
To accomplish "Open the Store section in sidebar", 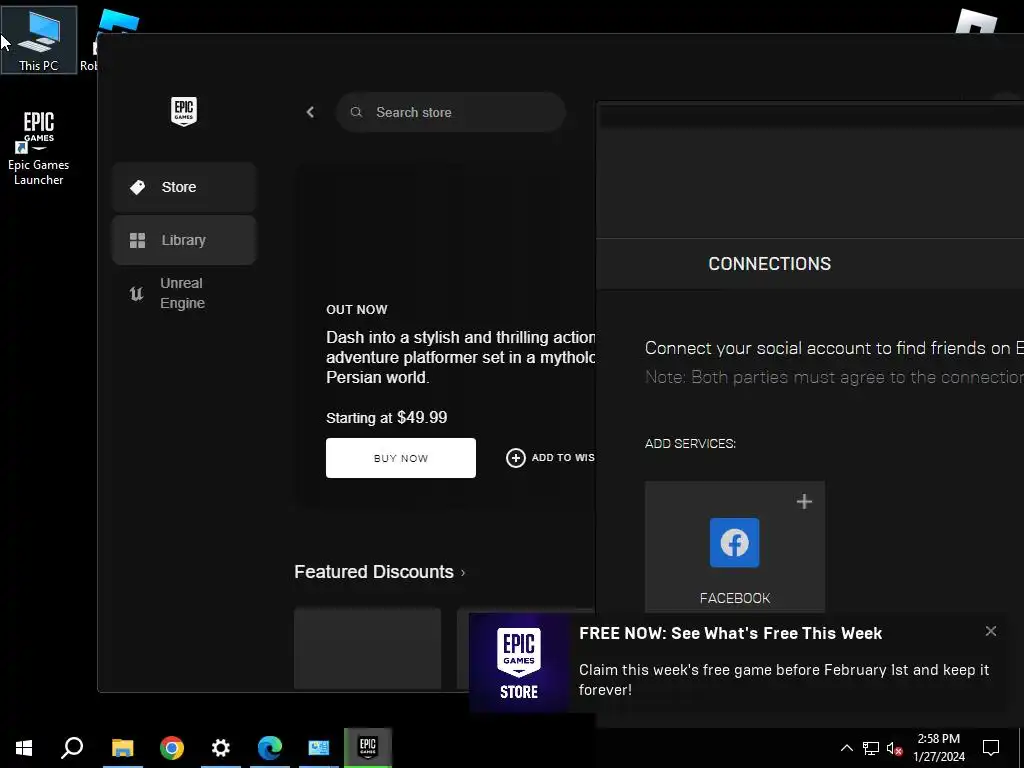I will (184, 187).
